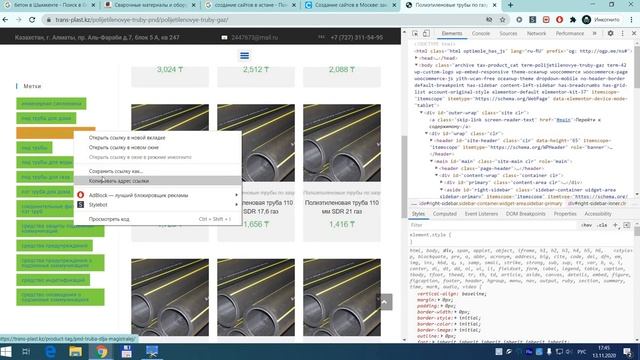Click the 'main' skip-link href value
Screen dimensions: 640x360
[563, 120]
